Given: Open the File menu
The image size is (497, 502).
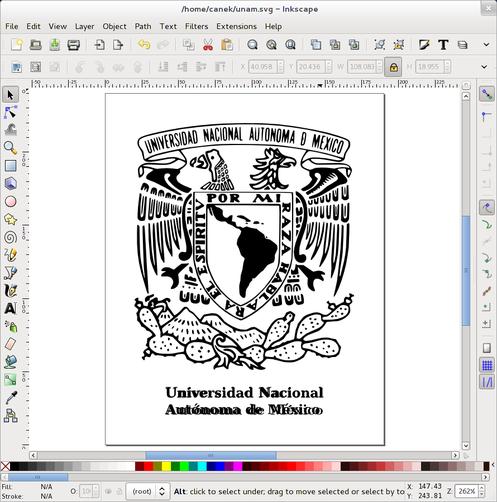Looking at the screenshot, I should point(12,26).
